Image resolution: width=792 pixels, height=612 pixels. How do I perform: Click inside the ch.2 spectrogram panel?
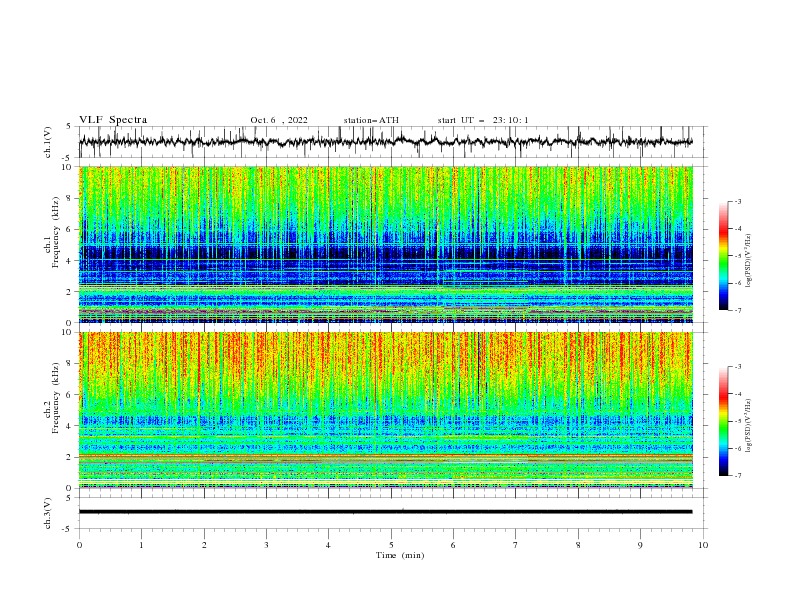point(386,410)
